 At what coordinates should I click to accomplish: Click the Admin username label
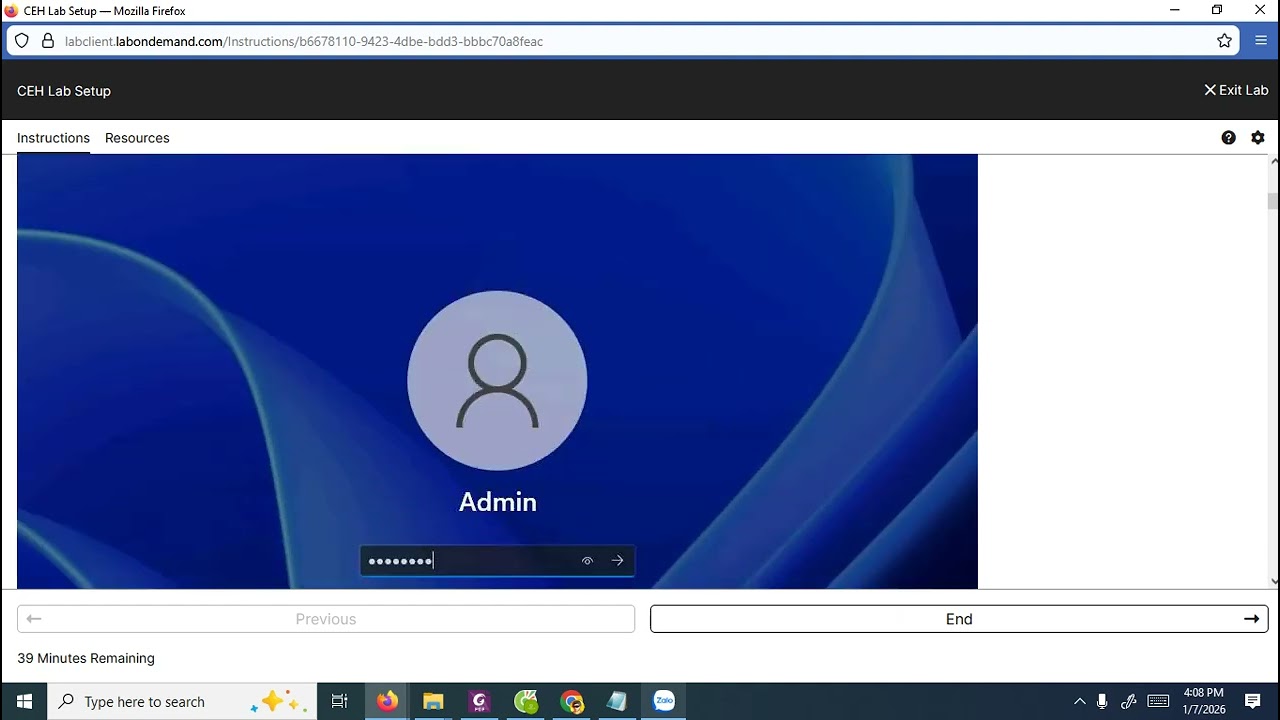[497, 502]
